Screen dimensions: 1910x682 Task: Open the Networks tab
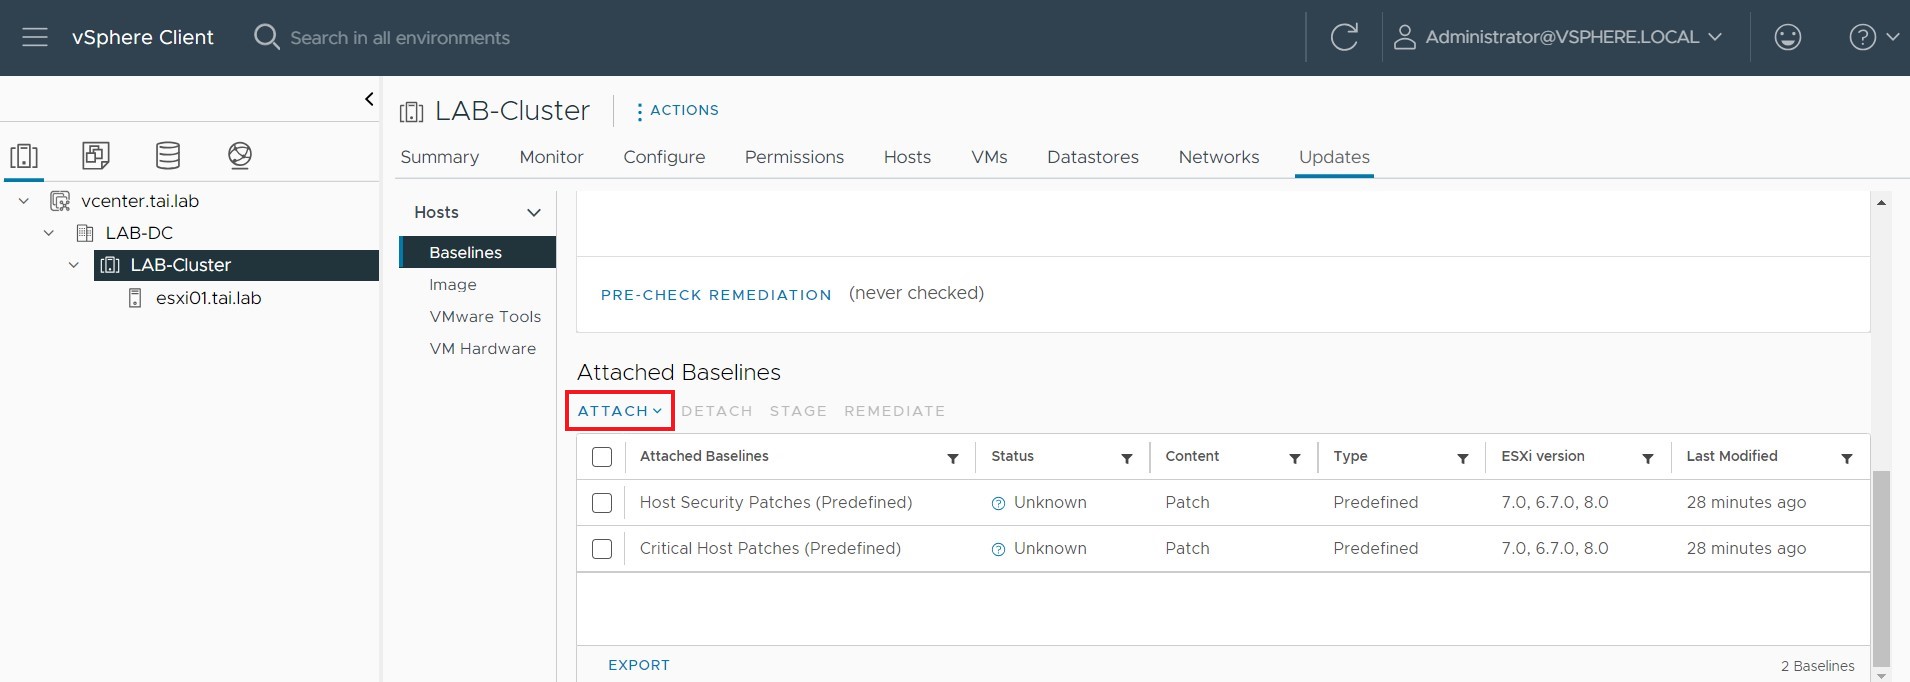1219,157
